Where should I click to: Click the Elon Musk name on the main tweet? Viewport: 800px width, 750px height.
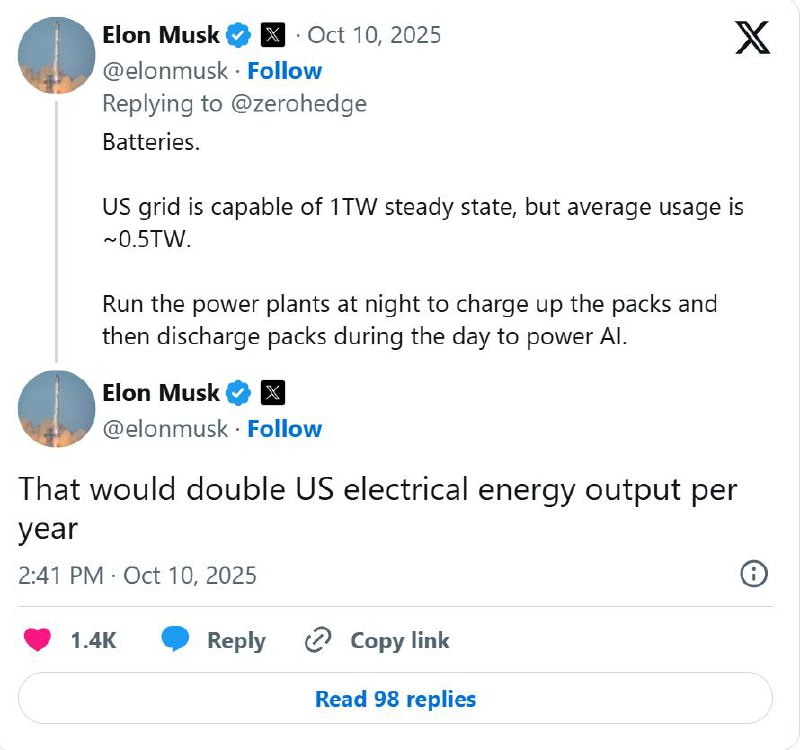(x=160, y=393)
